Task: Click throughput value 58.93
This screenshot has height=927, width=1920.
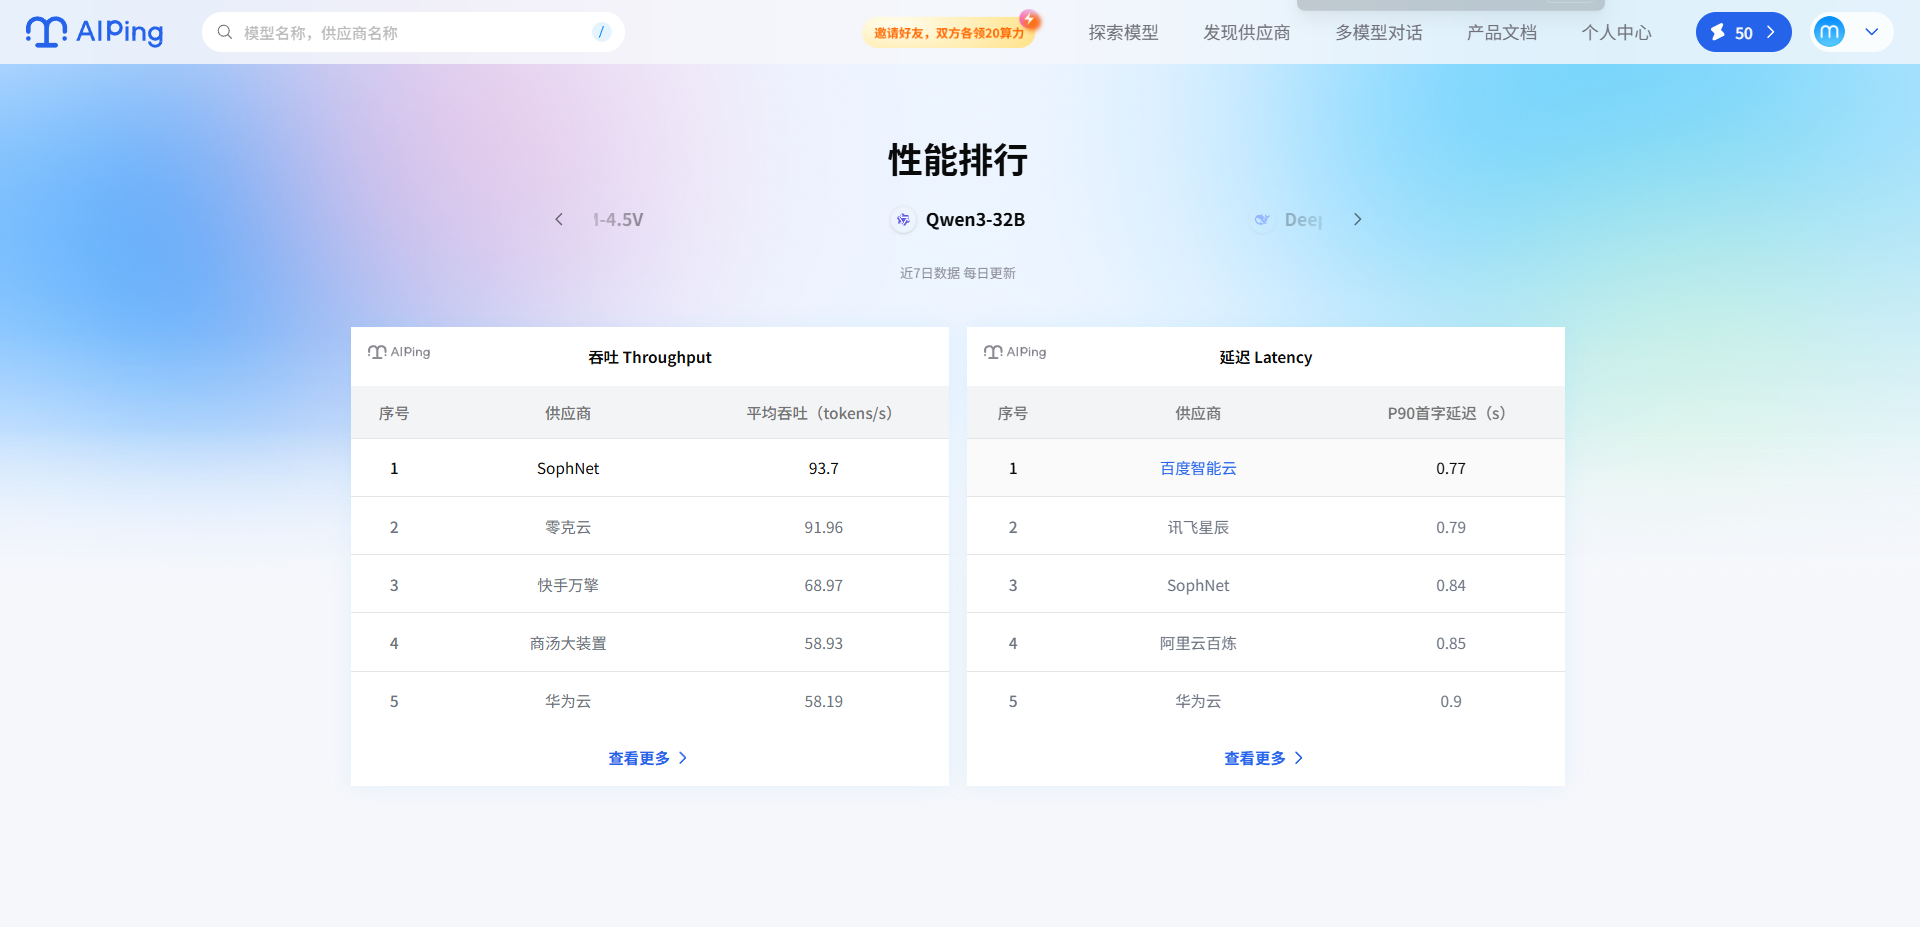Action: 824,643
